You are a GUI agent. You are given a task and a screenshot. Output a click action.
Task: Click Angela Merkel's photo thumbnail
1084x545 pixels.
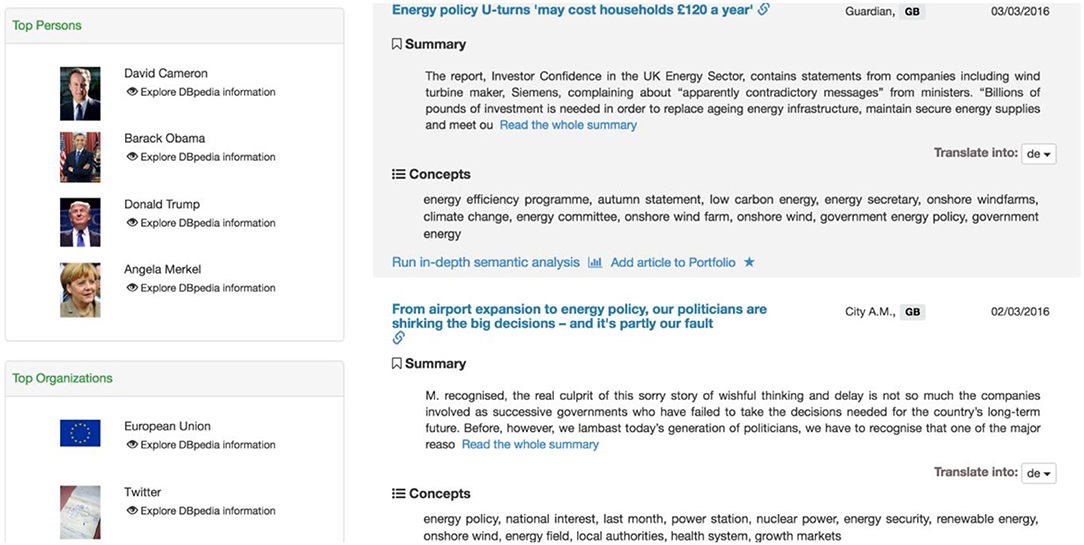[x=80, y=290]
